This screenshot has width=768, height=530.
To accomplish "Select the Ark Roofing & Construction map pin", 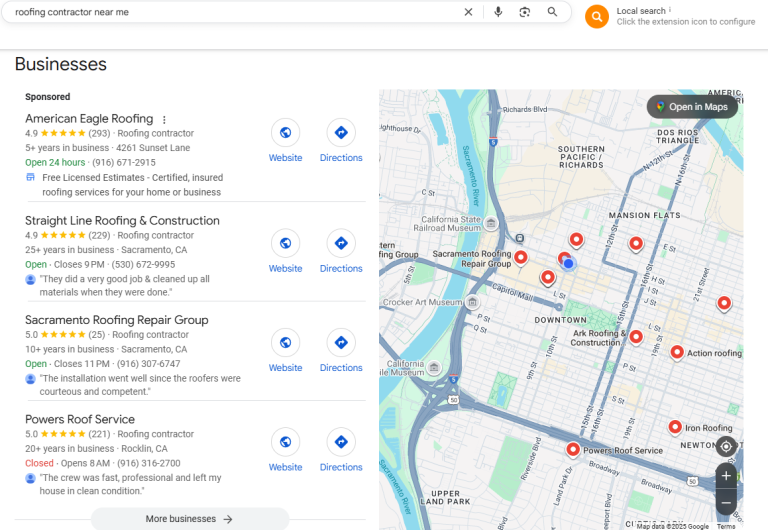I will (x=636, y=337).
